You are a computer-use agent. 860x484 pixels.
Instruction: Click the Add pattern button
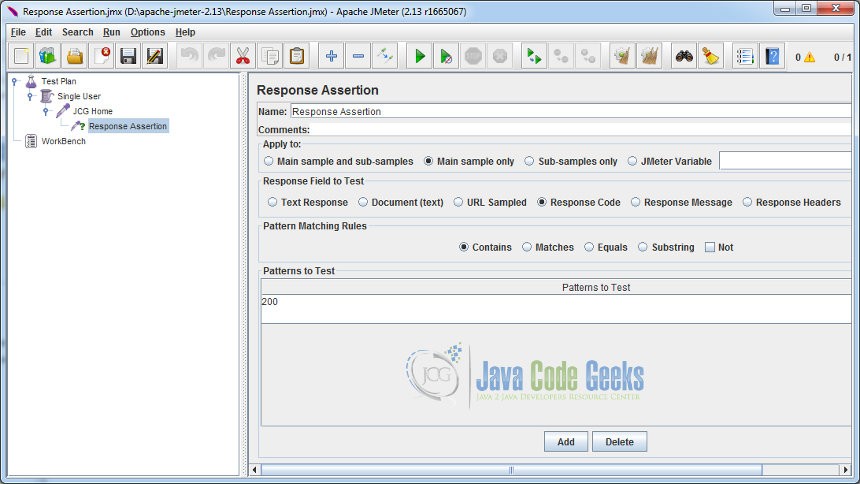pyautogui.click(x=566, y=442)
